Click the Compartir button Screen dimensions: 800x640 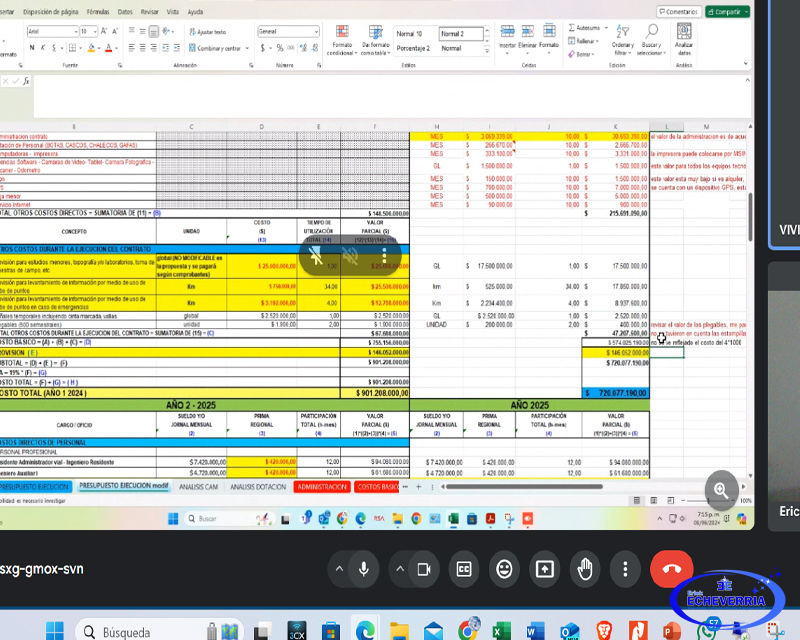tap(727, 12)
